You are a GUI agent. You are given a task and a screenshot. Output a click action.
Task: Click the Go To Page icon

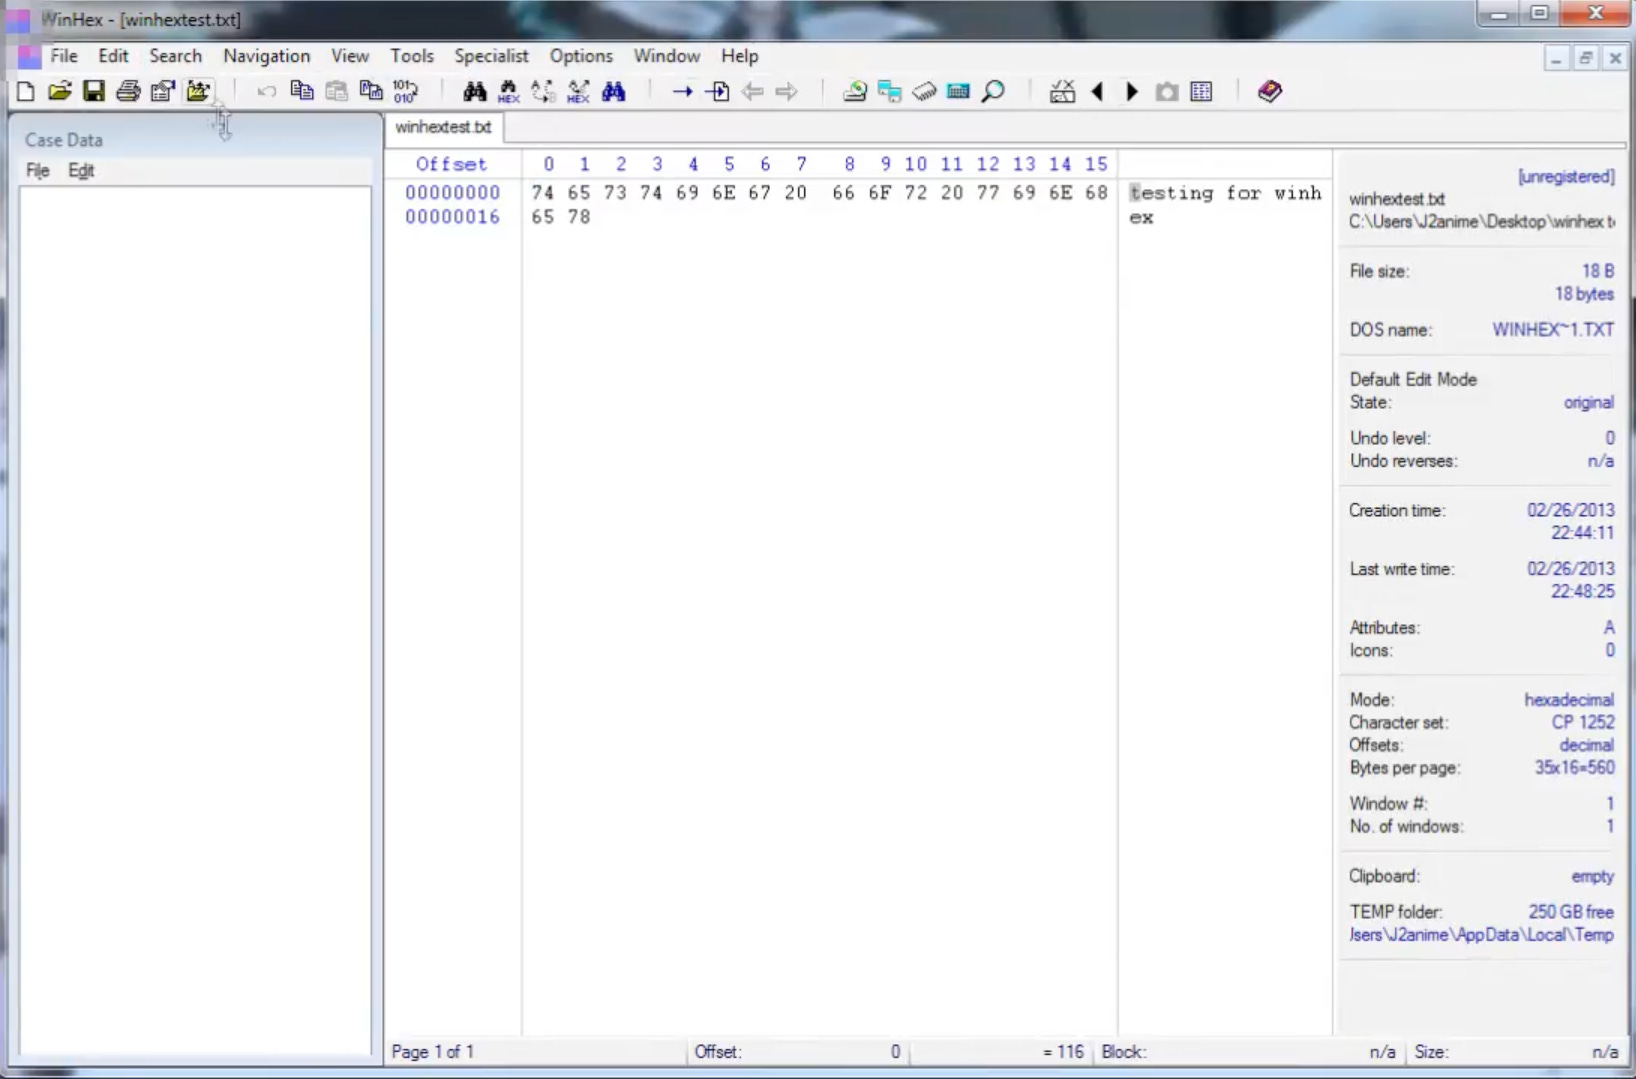coord(717,92)
